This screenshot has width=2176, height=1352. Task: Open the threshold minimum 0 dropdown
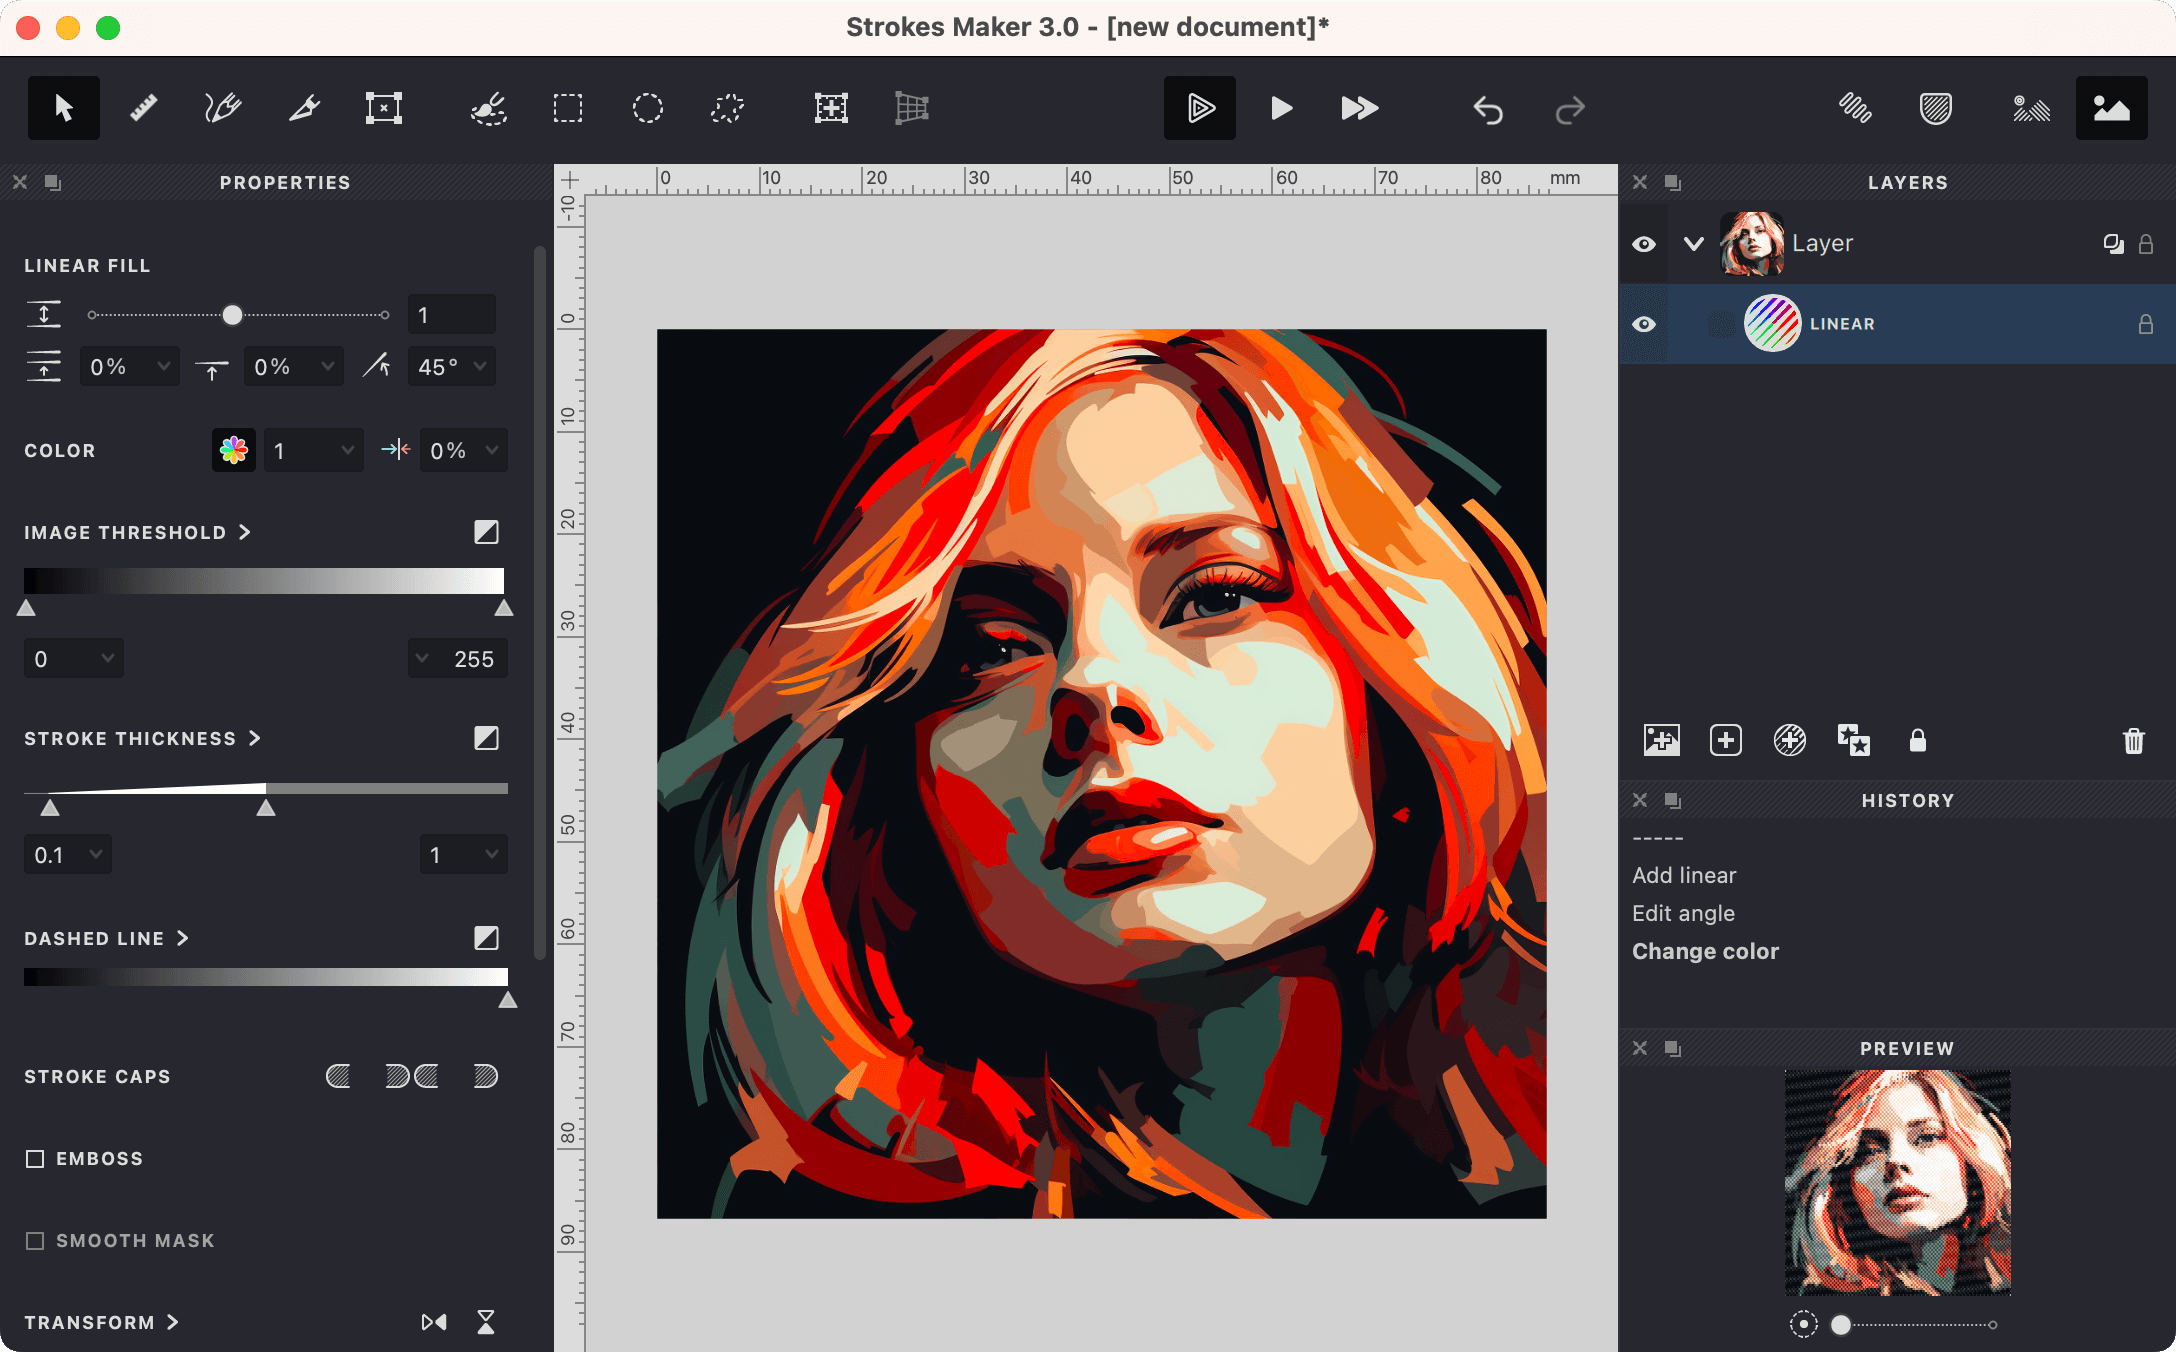[x=74, y=659]
